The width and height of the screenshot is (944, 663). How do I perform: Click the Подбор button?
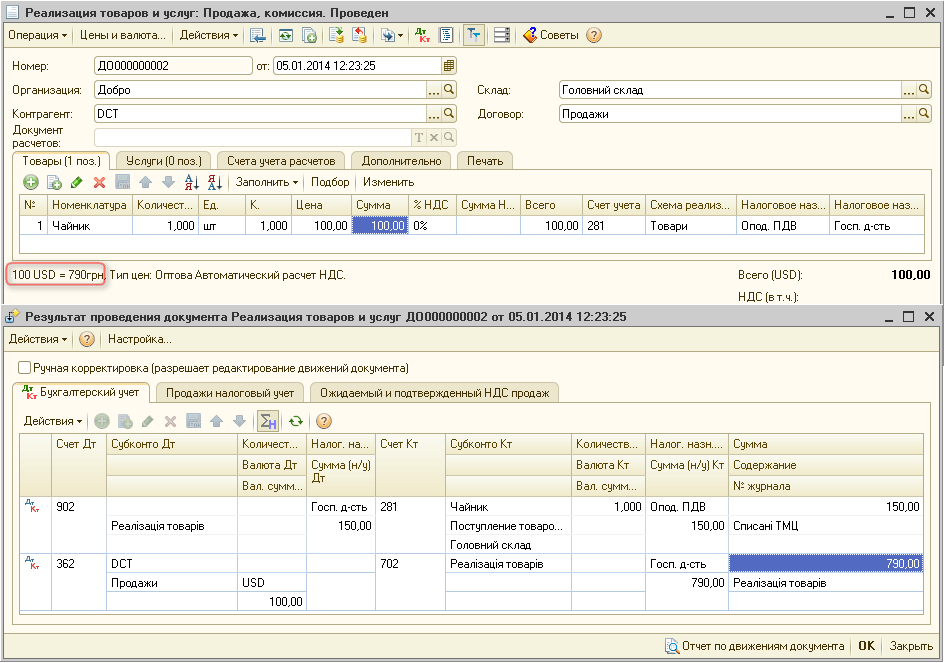coord(330,182)
